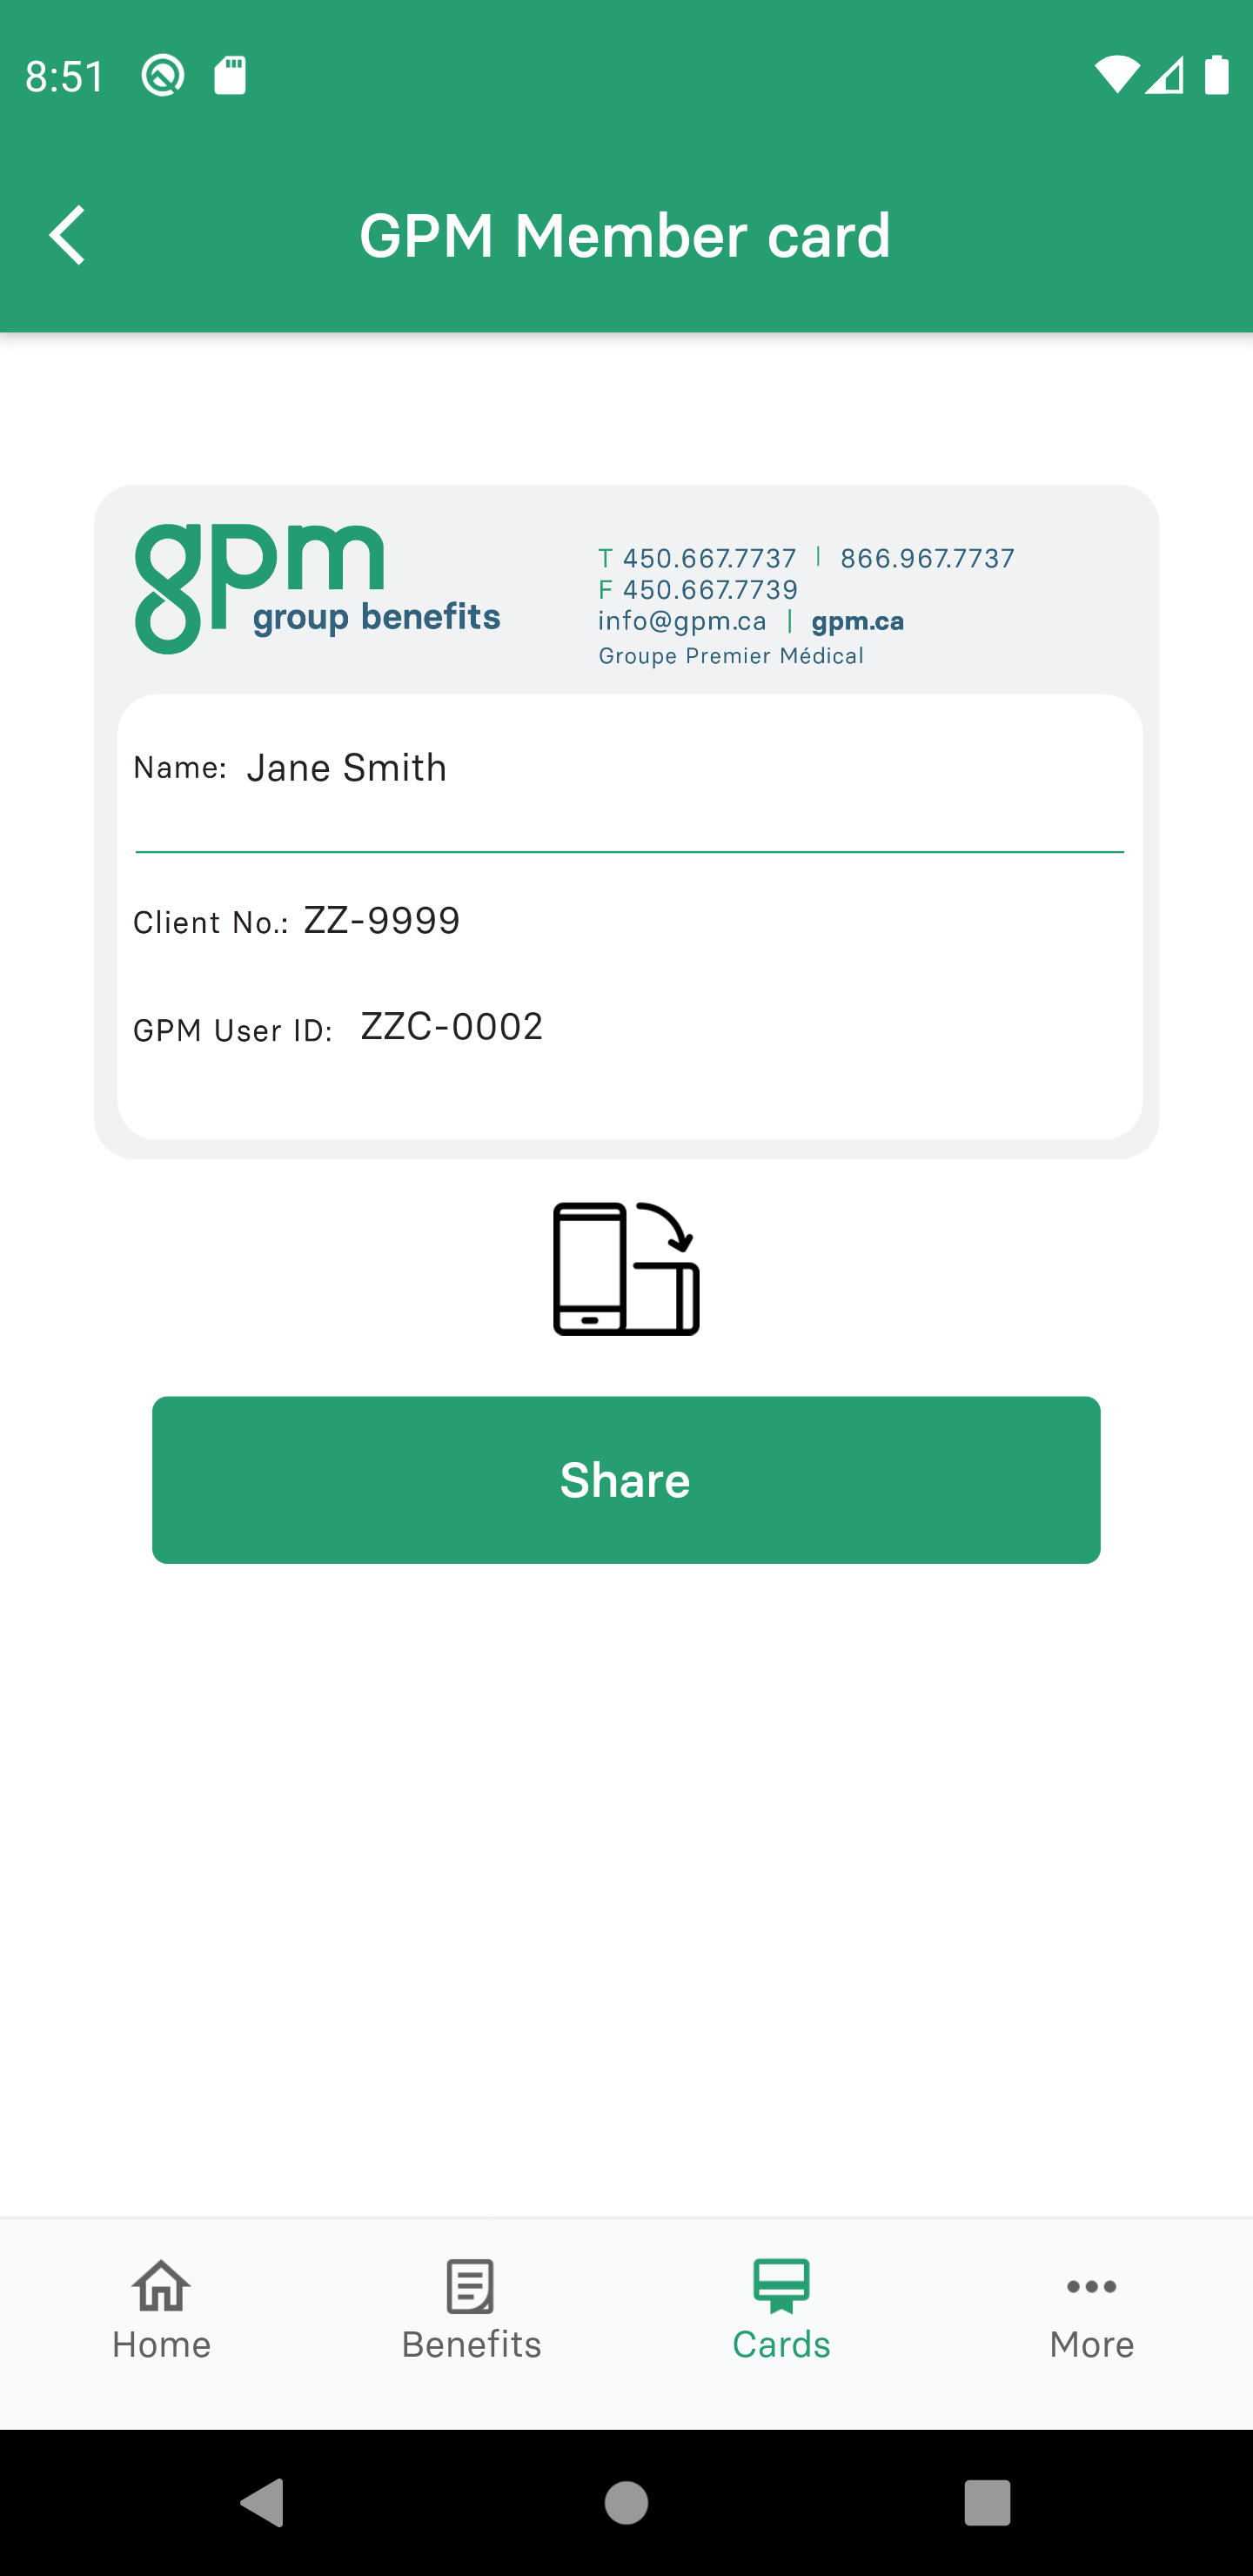Screen dimensions: 1253x2576
Task: Tap toll-free number 866.967.7737
Action: (927, 558)
